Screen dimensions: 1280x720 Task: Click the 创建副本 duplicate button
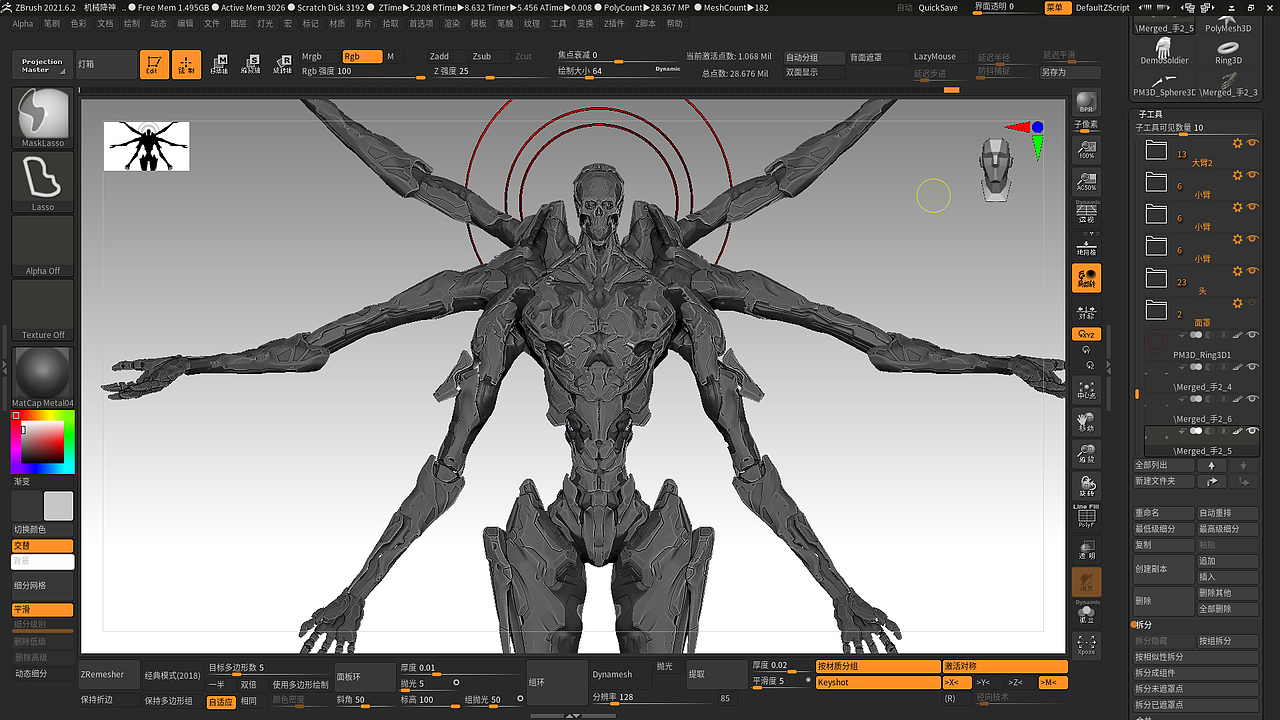pyautogui.click(x=1164, y=569)
